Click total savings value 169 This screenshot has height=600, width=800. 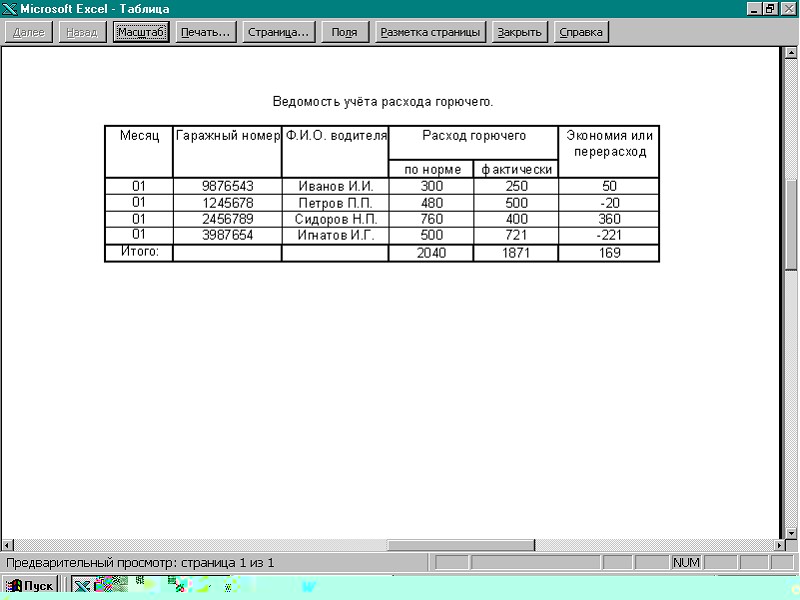609,253
